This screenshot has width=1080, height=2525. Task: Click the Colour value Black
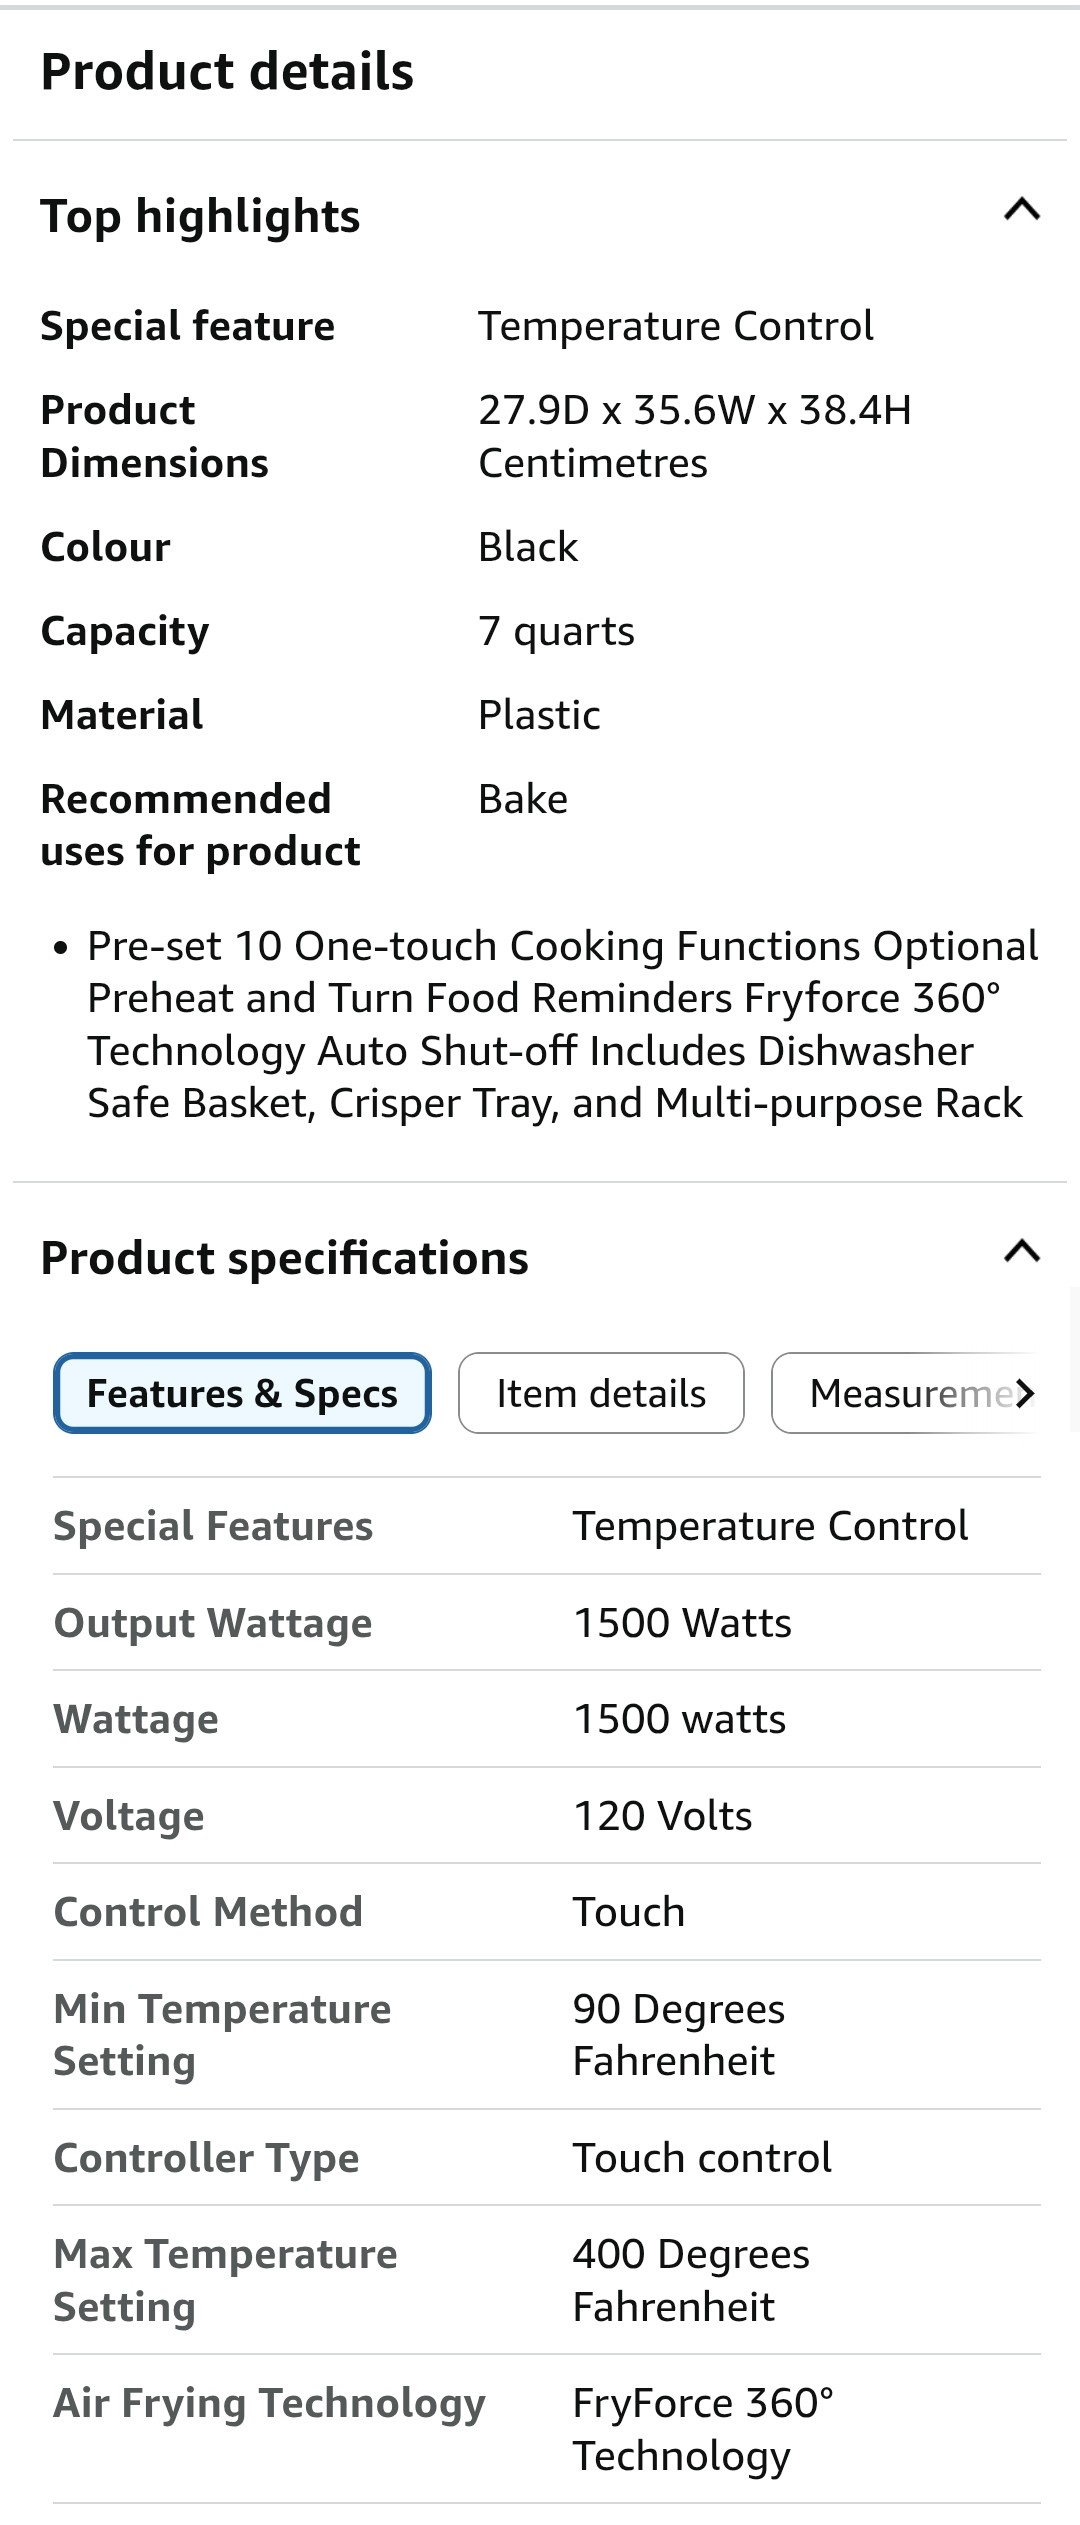pos(528,547)
